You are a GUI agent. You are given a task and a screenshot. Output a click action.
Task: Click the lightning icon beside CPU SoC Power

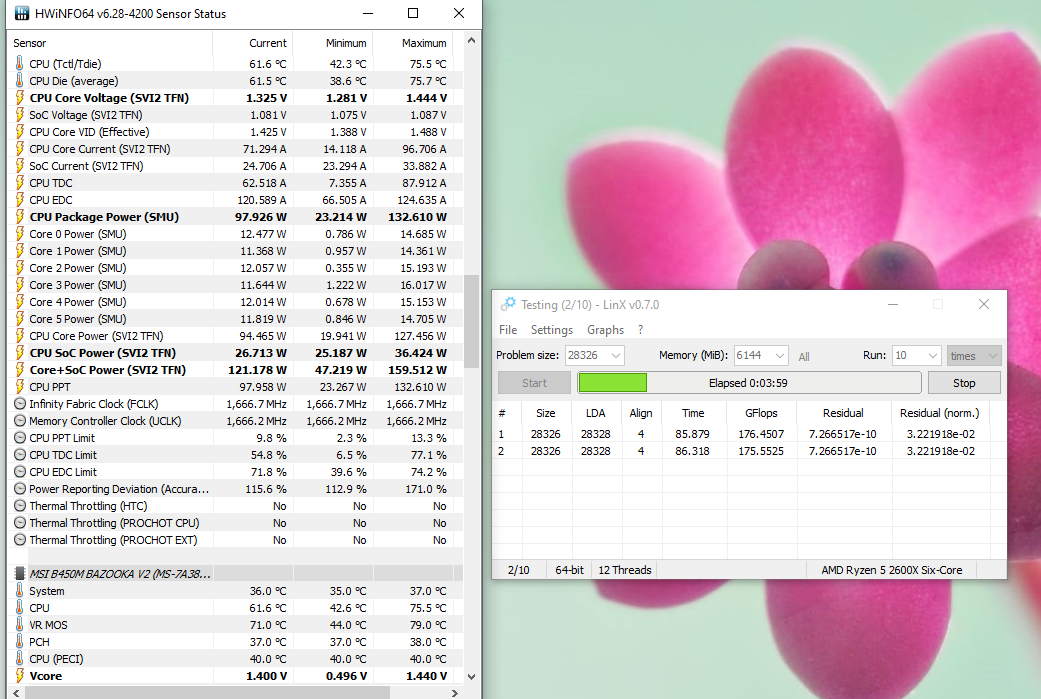click(20, 353)
